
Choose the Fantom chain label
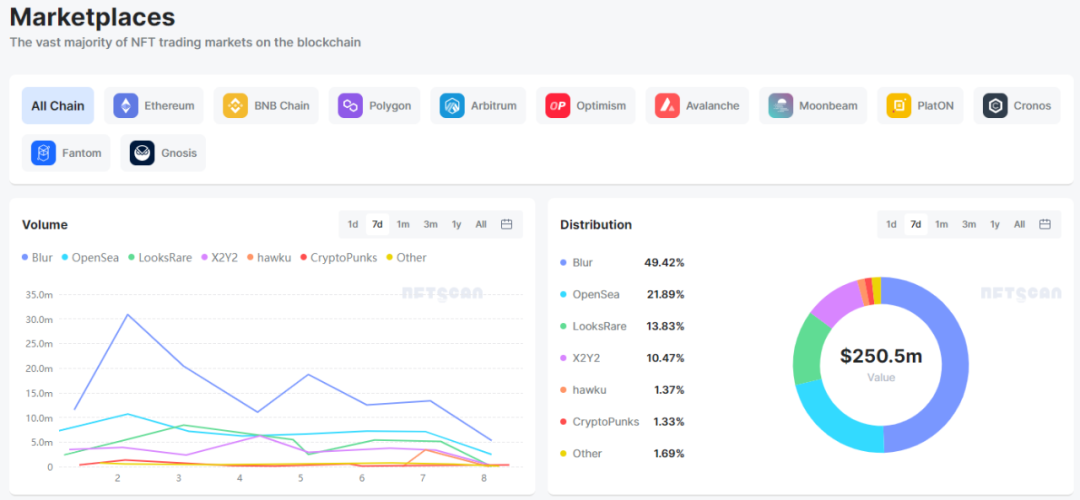[x=82, y=153]
